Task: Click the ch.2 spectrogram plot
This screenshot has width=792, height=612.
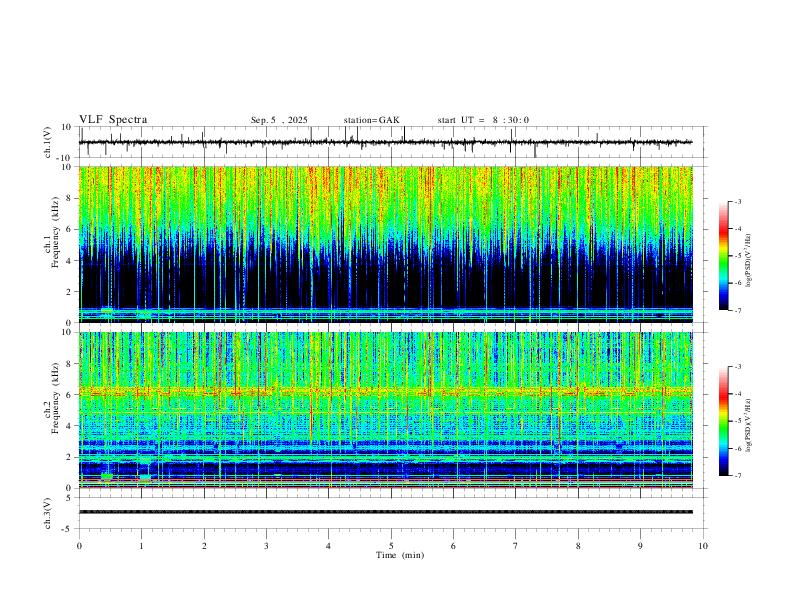Action: [x=386, y=410]
